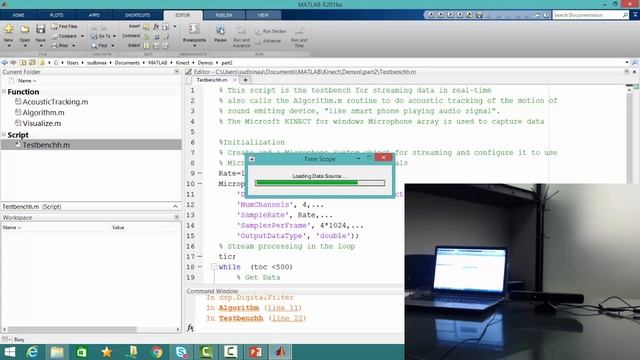Viewport: 640px width, 360px height.
Task: Click Run and Advance
Action: [241, 36]
